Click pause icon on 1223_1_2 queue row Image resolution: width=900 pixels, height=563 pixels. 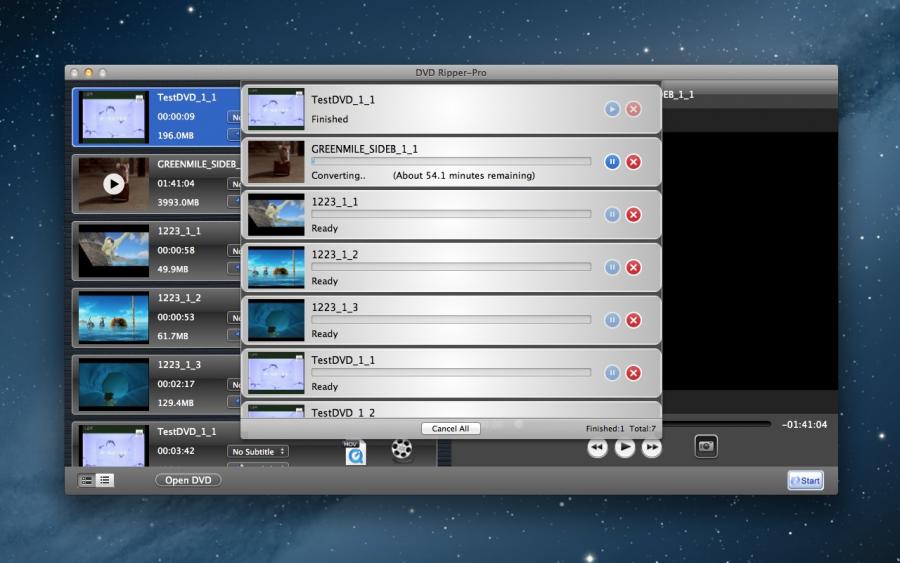[612, 267]
